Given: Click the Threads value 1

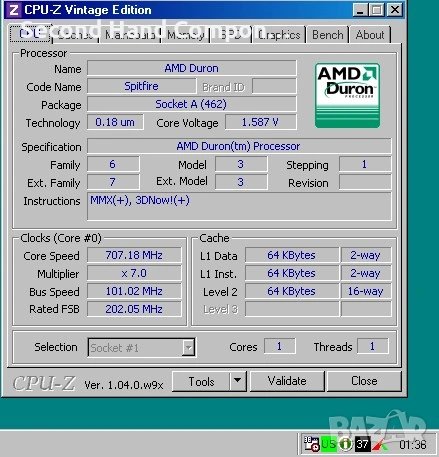Looking at the screenshot, I should click(372, 346).
